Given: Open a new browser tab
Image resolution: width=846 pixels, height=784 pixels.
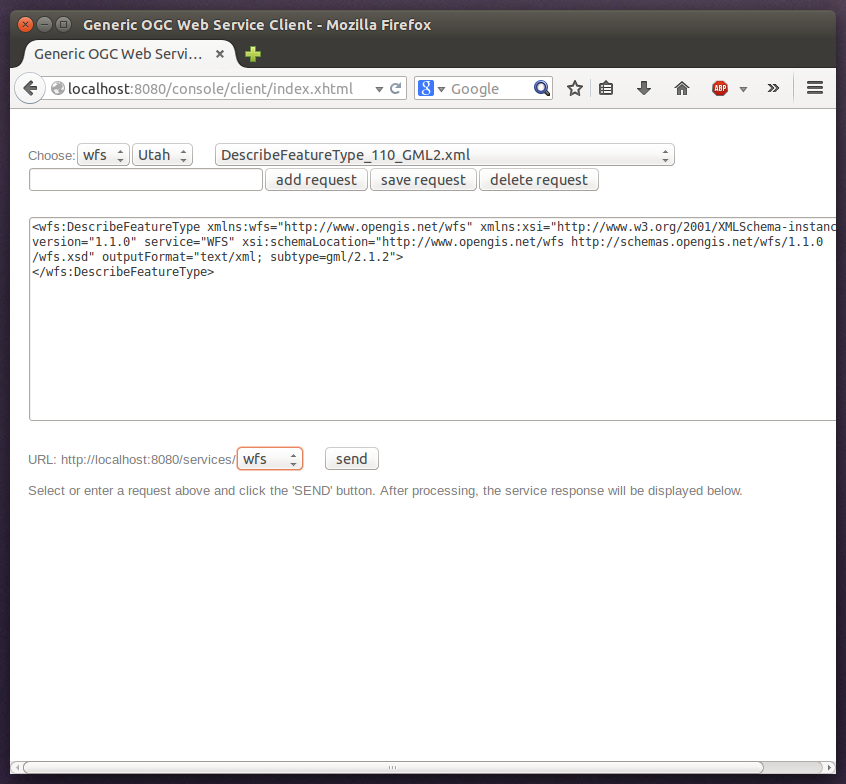Looking at the screenshot, I should click(252, 55).
